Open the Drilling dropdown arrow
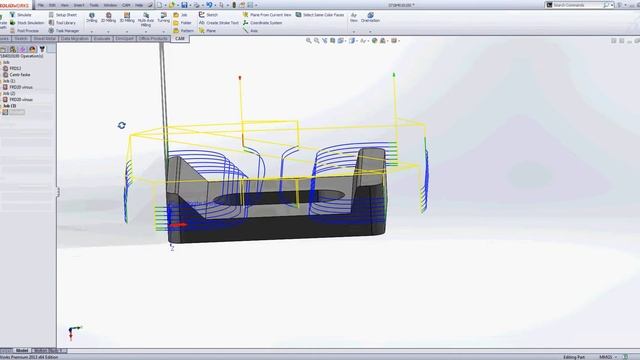This screenshot has height=360, width=640. click(x=92, y=32)
